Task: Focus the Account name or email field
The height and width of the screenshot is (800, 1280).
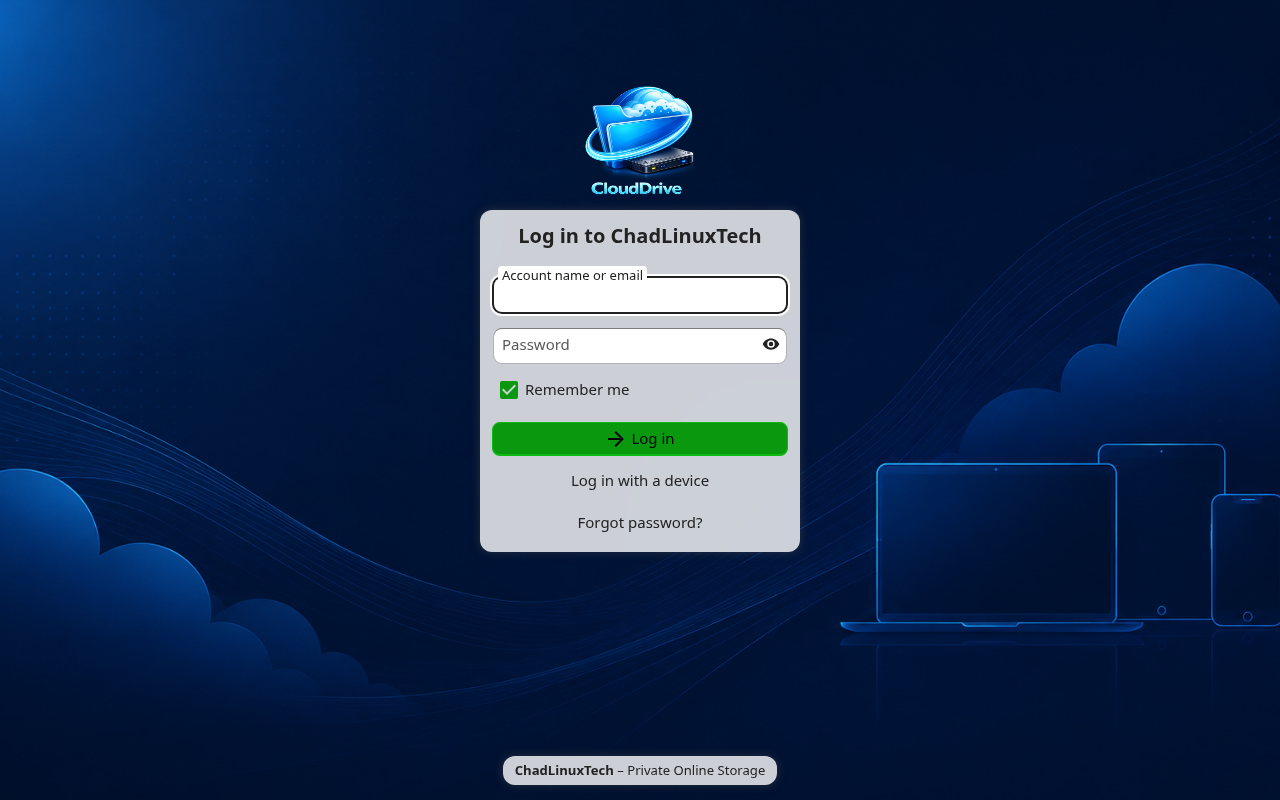Action: point(640,295)
